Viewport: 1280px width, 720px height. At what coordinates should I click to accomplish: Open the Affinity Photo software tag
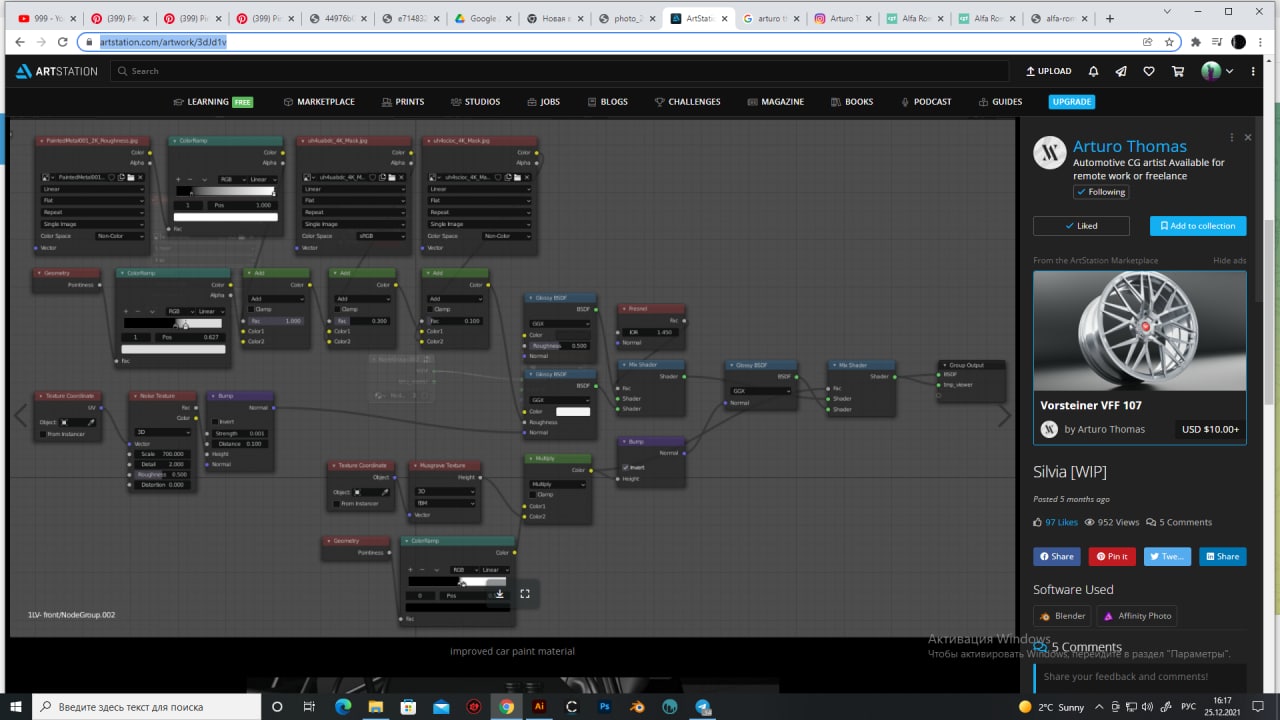click(1137, 616)
